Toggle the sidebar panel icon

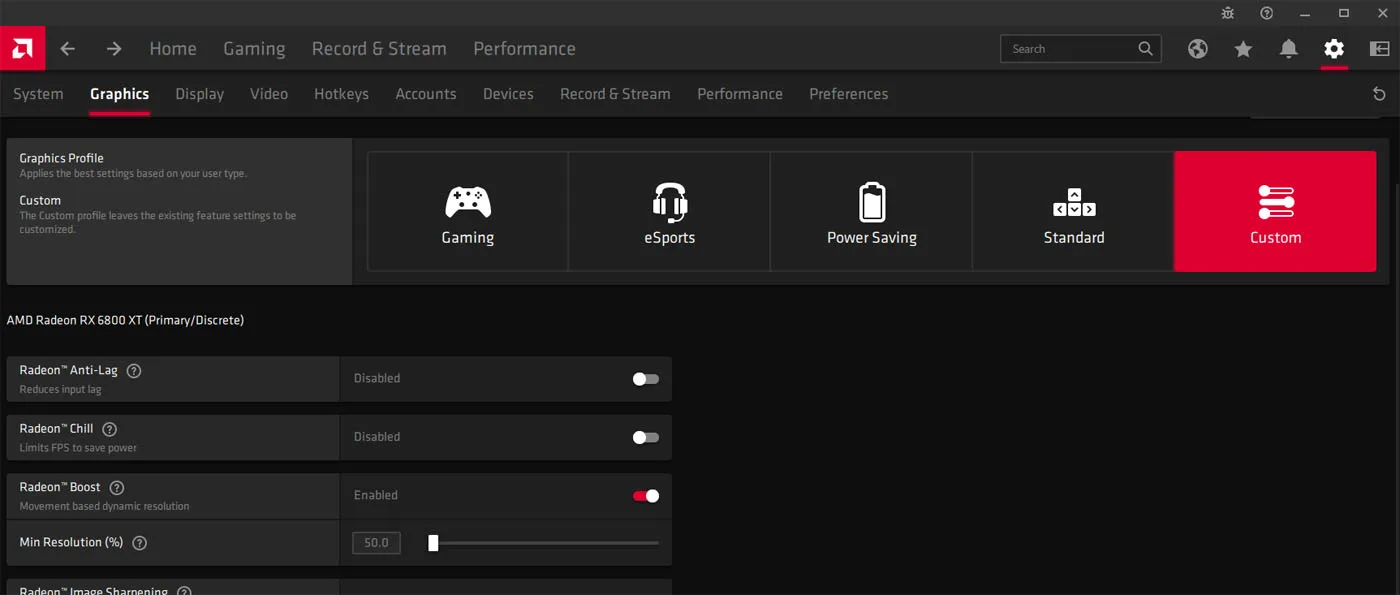tap(1379, 48)
